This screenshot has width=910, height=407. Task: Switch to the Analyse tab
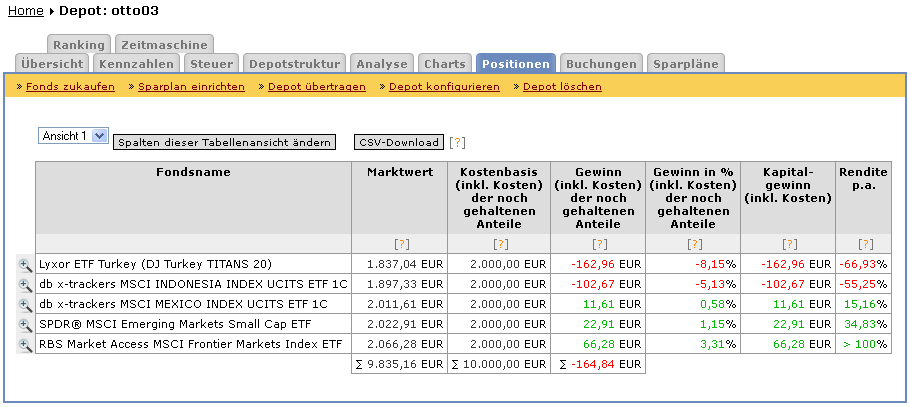[x=382, y=64]
